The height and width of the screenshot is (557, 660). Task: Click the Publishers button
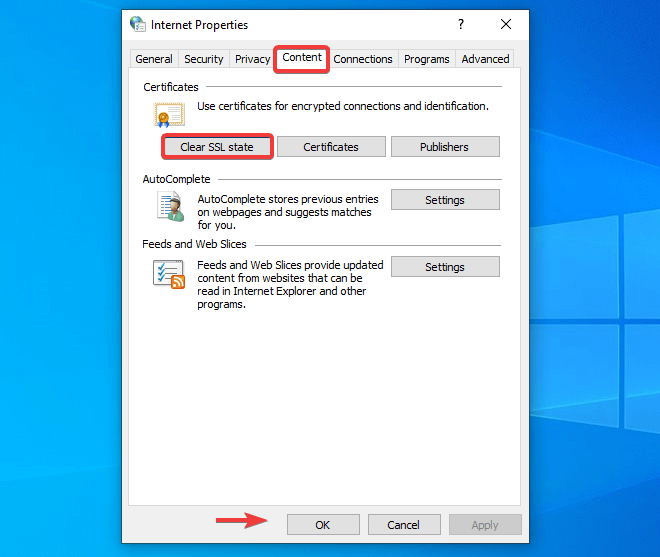point(445,147)
